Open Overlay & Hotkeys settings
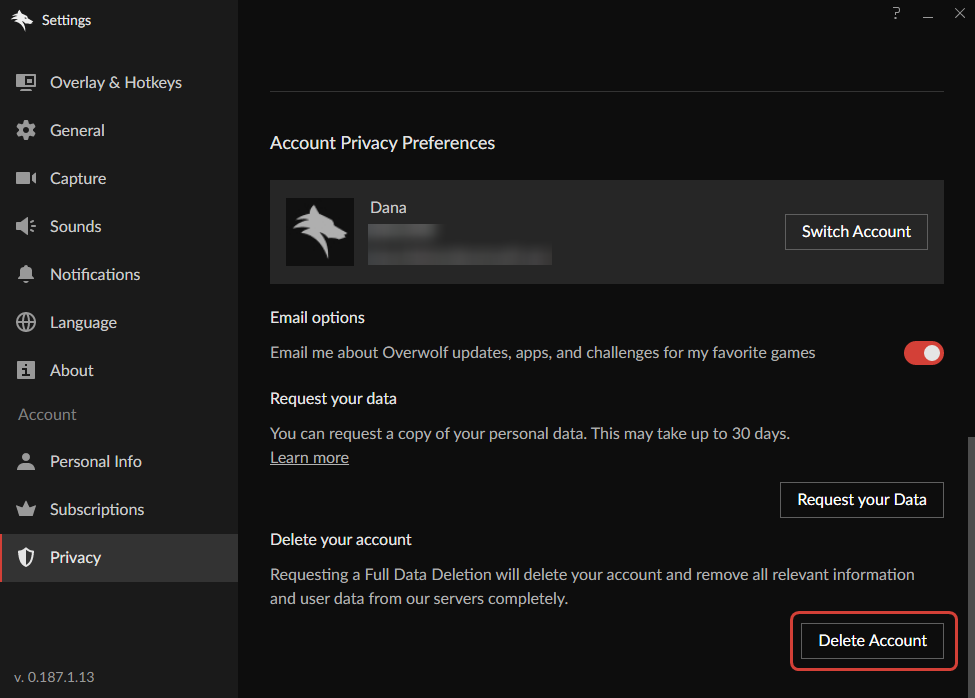This screenshot has height=698, width=975. coord(119,83)
